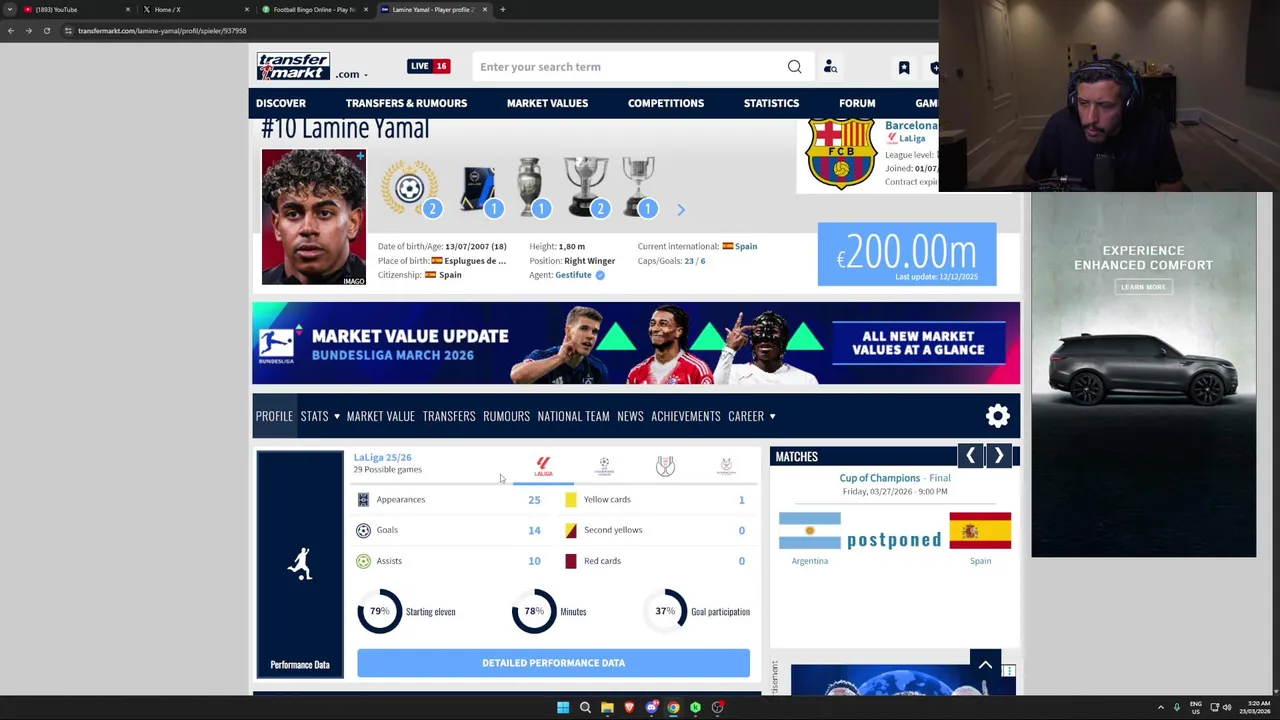Open FORUM menu

tap(857, 103)
